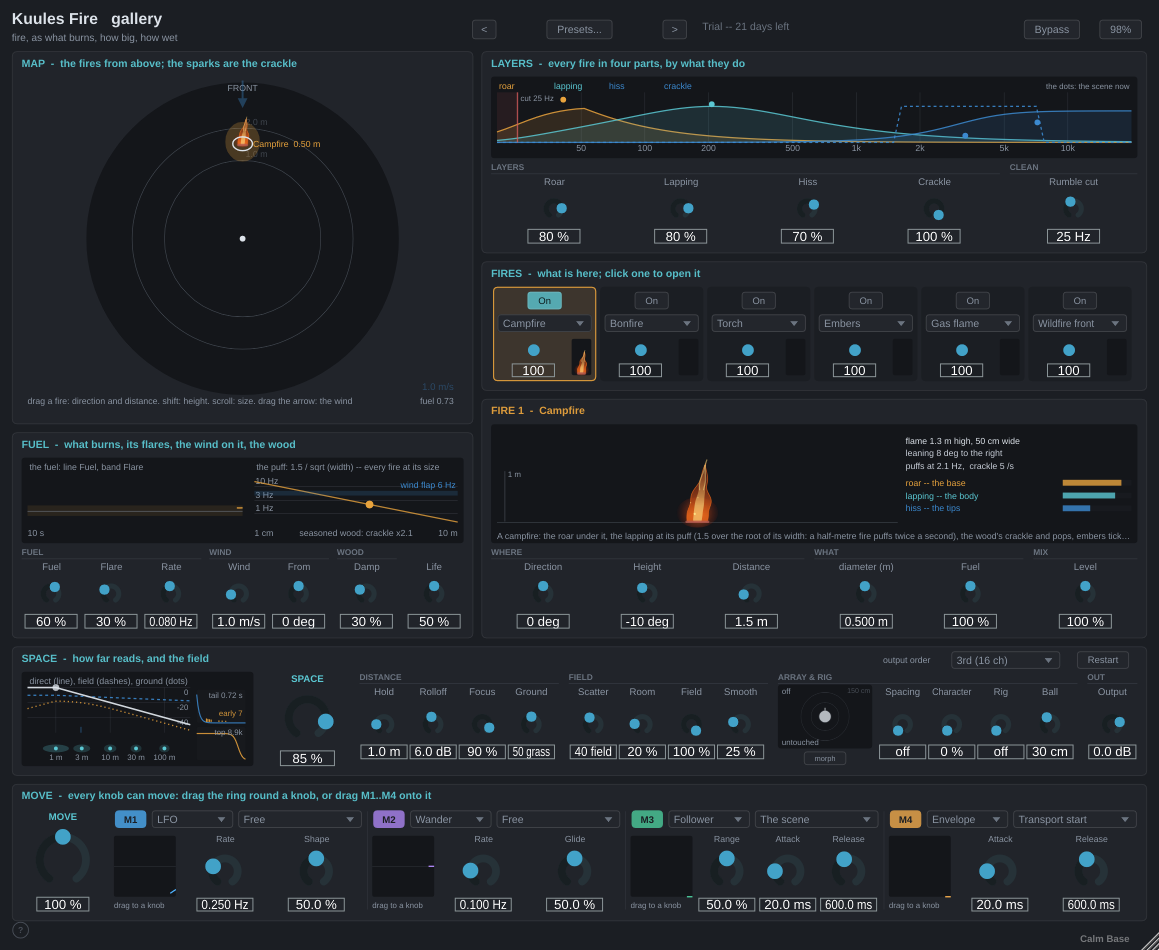Click the Restart button

(x=1103, y=660)
